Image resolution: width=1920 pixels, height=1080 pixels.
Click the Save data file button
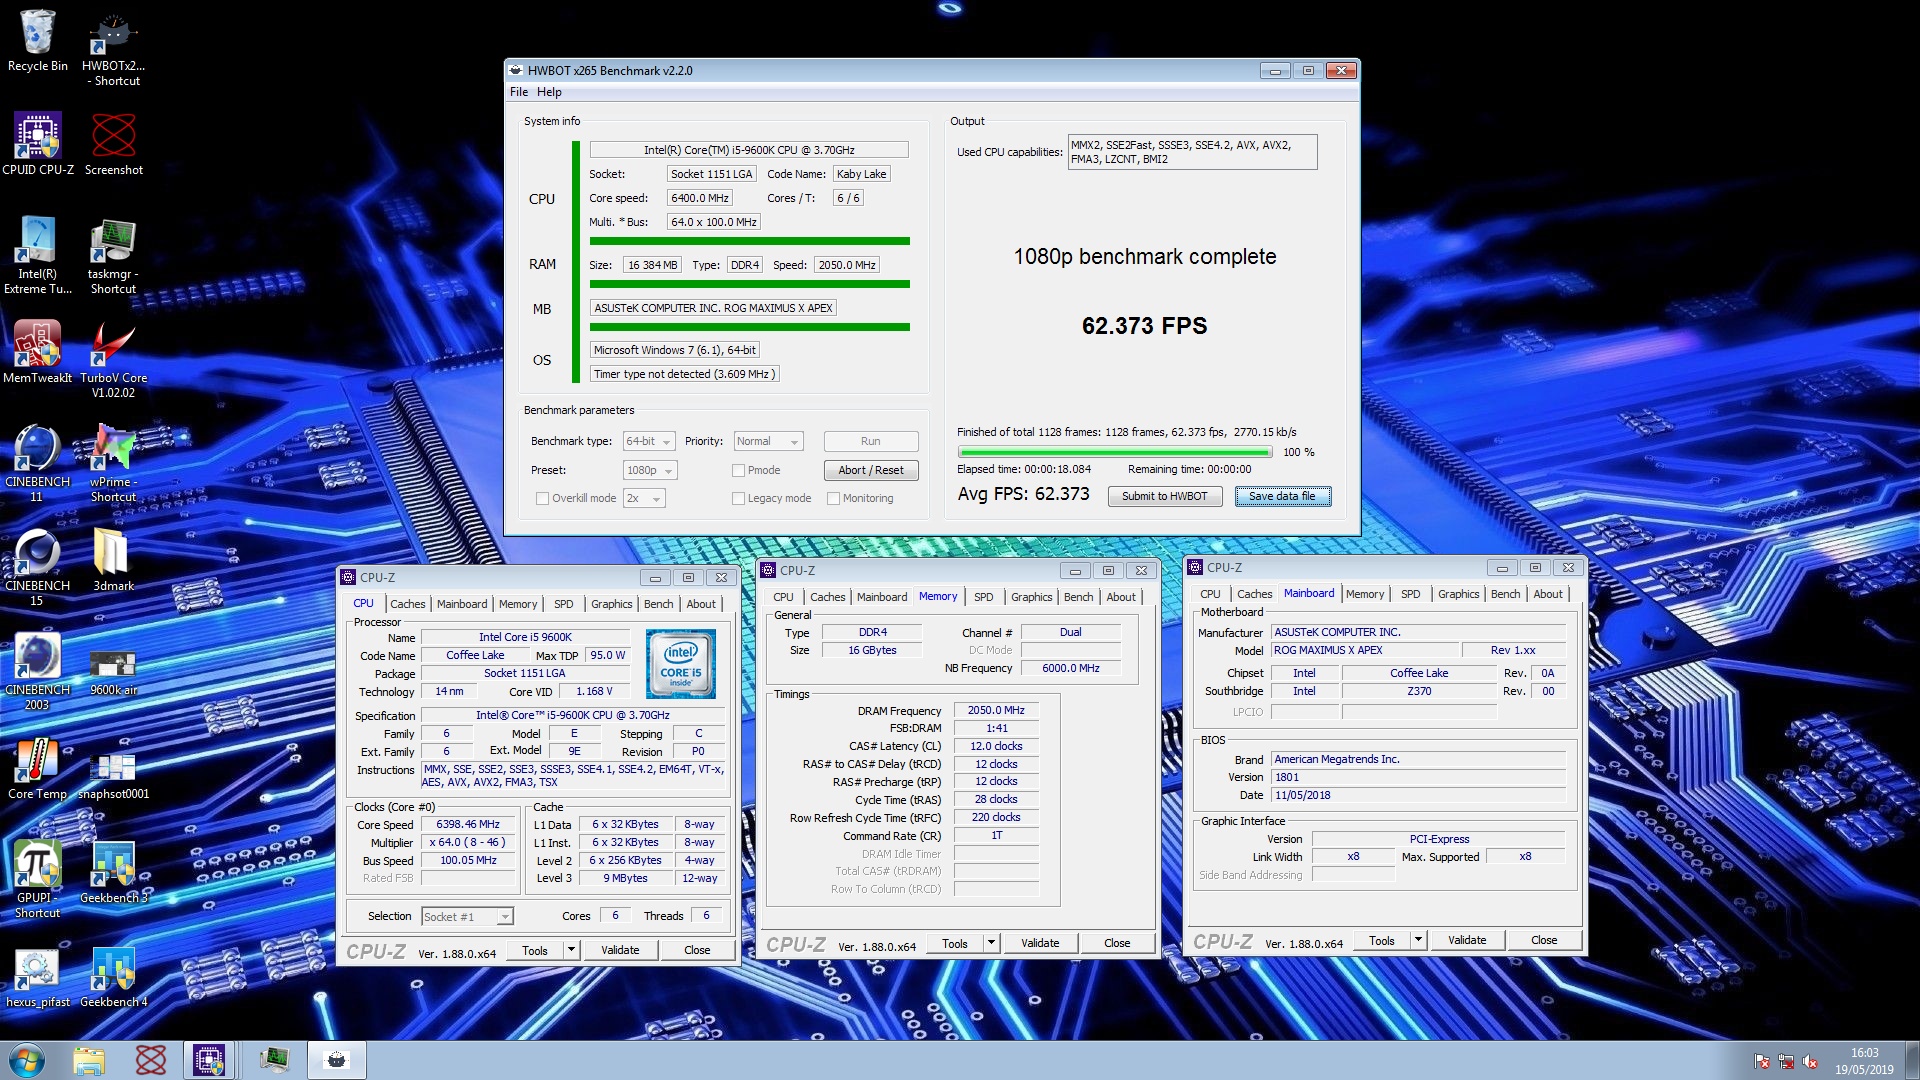click(x=1282, y=496)
